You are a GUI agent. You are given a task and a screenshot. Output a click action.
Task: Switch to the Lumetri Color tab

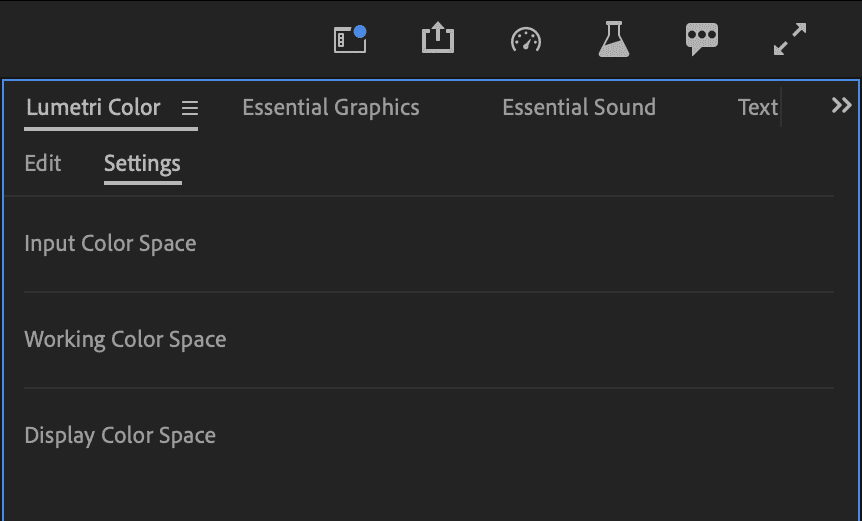pyautogui.click(x=93, y=108)
